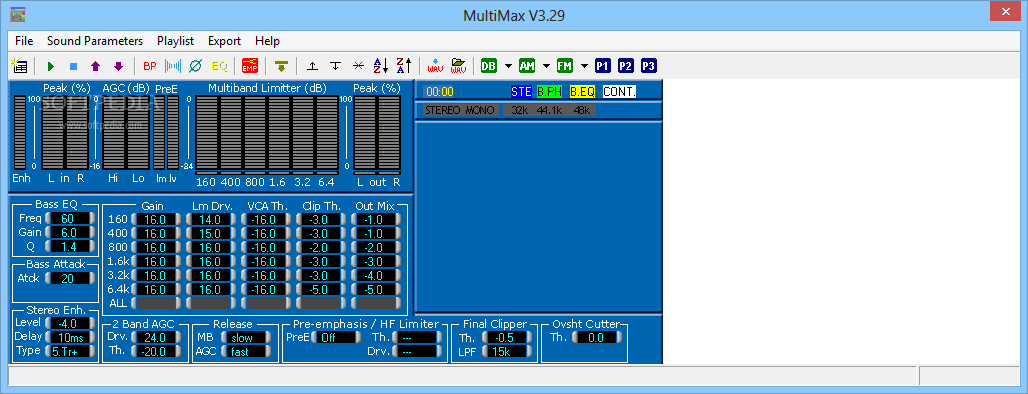This screenshot has width=1028, height=394.
Task: Click the red delete item cross icon
Action: (358, 66)
